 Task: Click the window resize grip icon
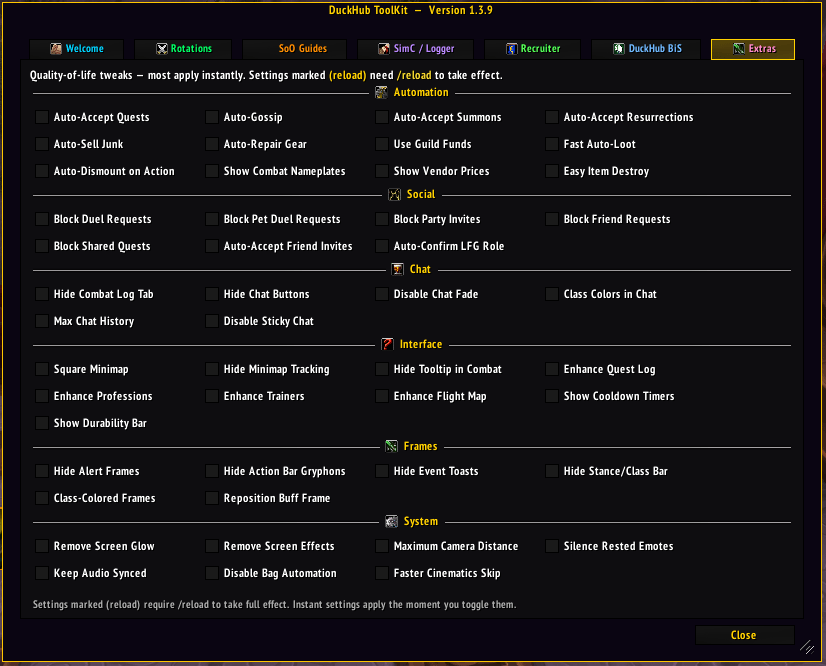807,648
